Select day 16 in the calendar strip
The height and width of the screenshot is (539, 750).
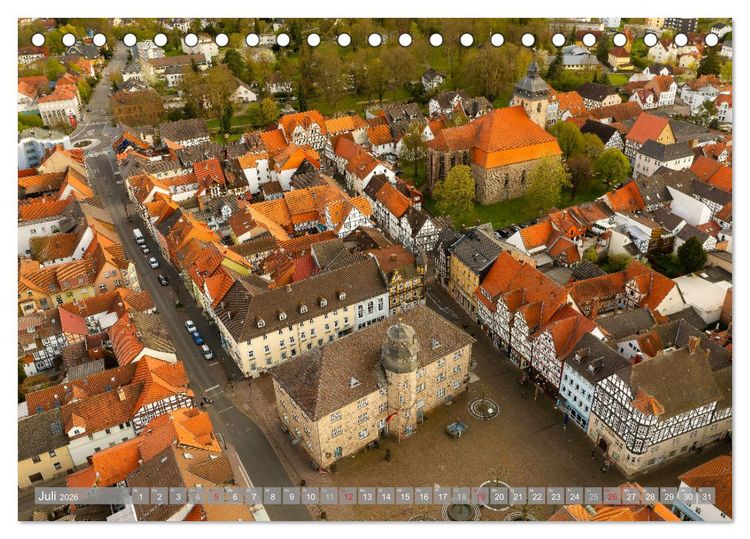click(x=424, y=496)
